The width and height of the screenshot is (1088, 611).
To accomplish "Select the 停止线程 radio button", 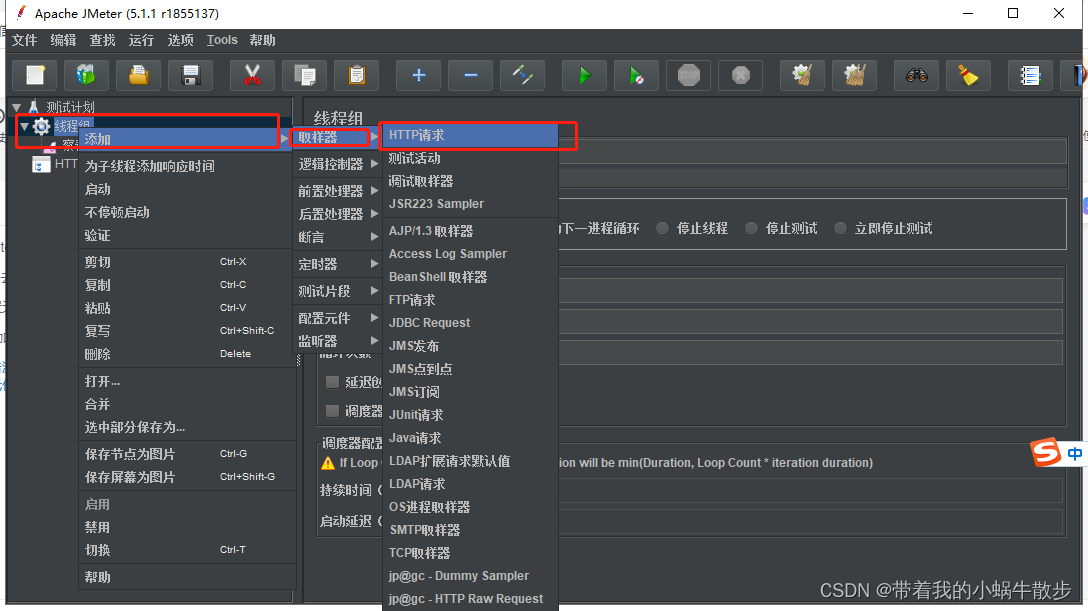I will click(663, 228).
